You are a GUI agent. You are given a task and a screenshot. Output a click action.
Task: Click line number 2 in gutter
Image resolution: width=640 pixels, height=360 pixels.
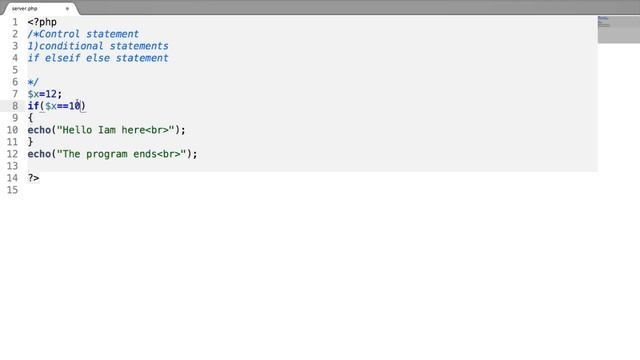click(15, 34)
